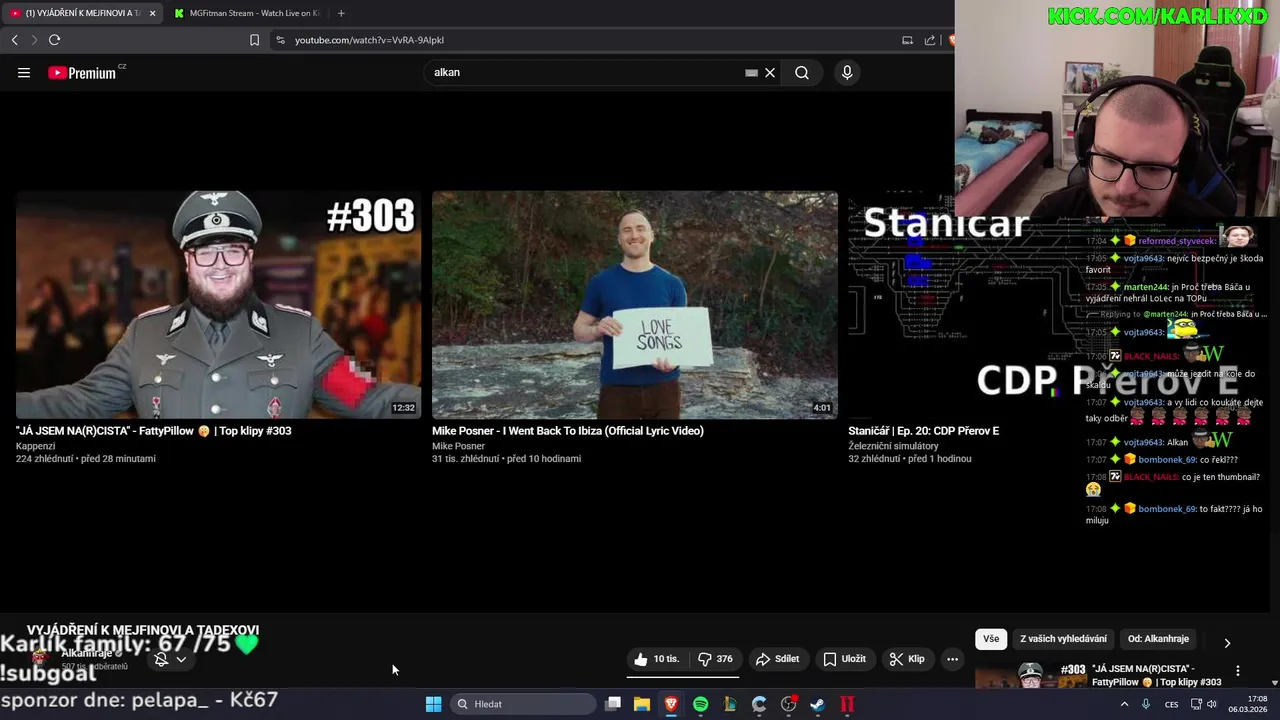Viewport: 1280px width, 720px height.
Task: Launch File Explorer from taskbar
Action: [x=642, y=704]
